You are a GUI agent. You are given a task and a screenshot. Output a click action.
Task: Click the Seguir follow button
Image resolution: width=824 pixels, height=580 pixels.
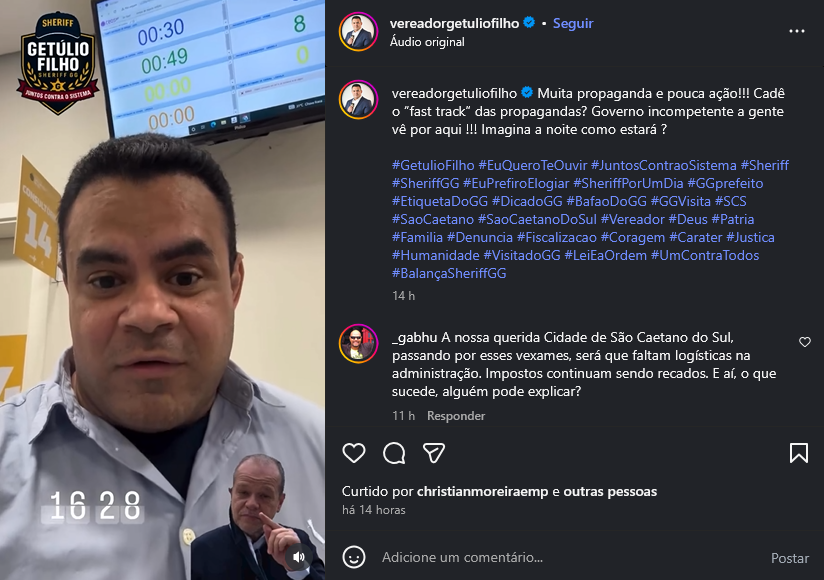click(573, 23)
